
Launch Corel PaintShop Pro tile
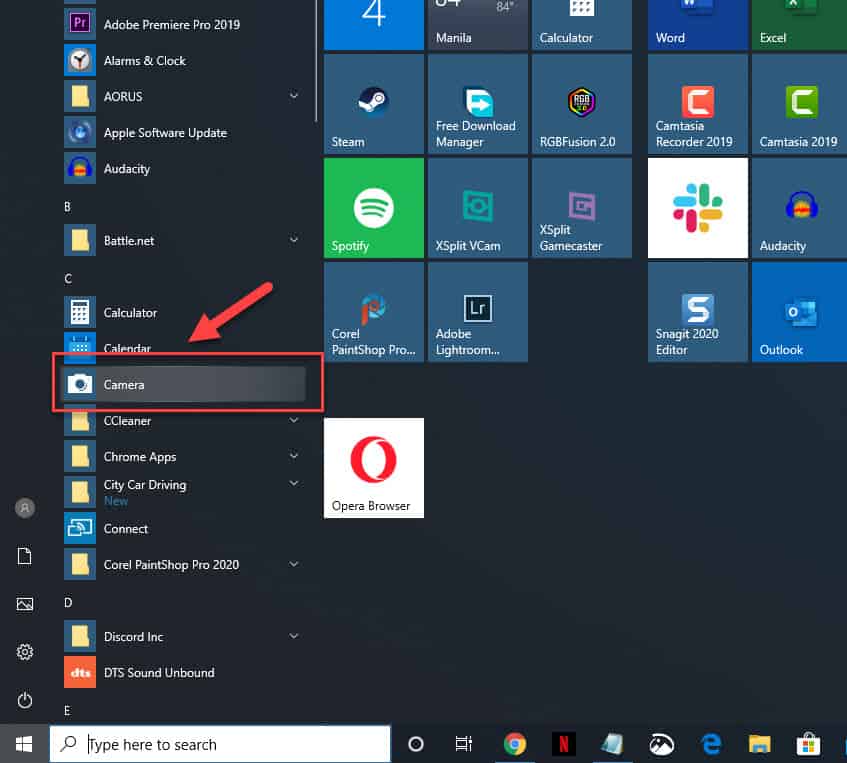pos(374,312)
